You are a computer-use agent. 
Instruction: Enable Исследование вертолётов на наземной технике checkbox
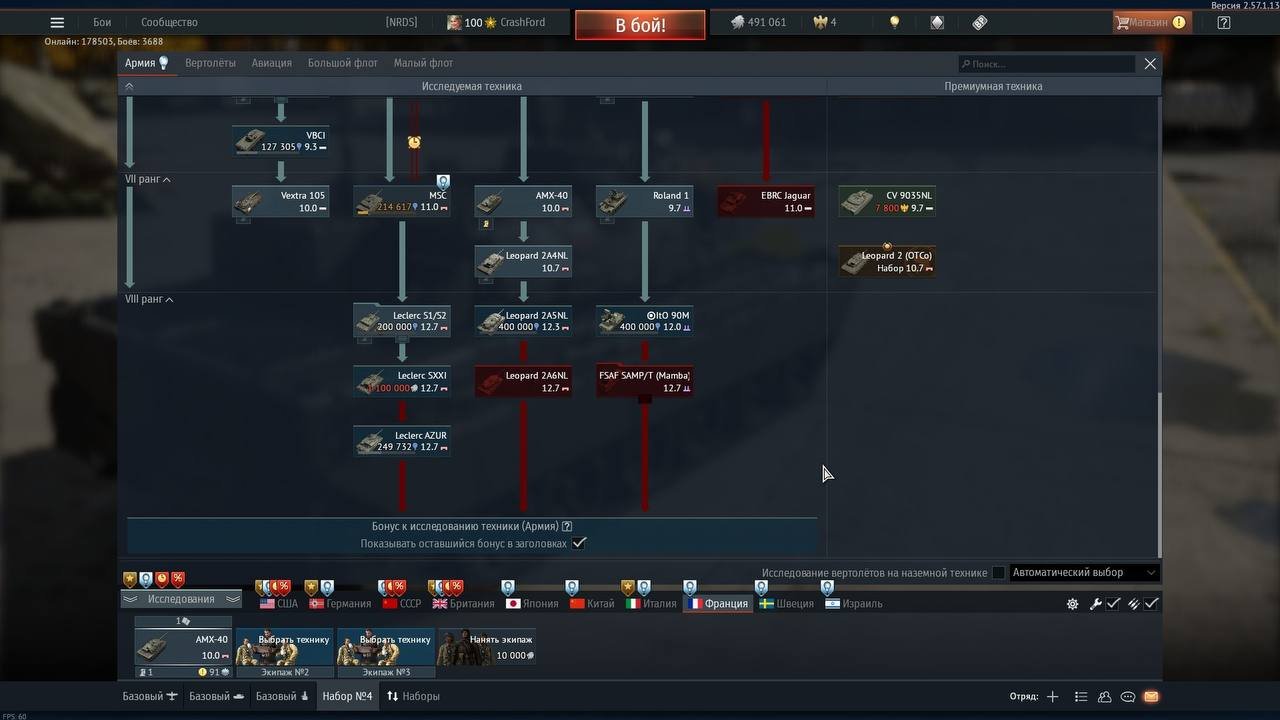pos(998,573)
